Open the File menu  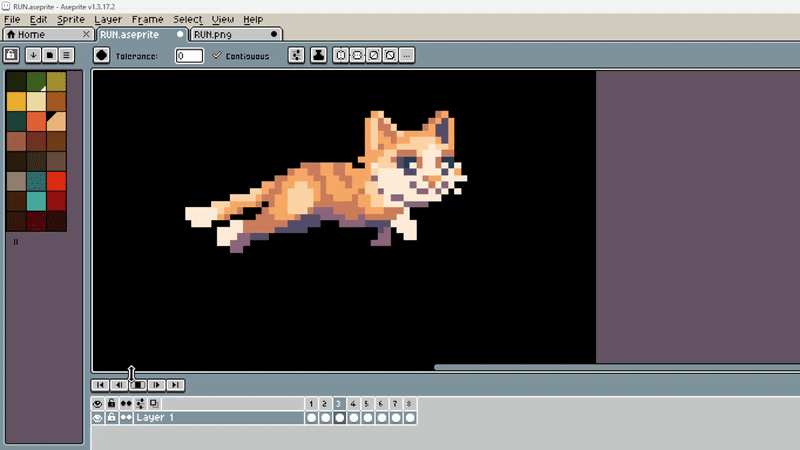coord(12,19)
